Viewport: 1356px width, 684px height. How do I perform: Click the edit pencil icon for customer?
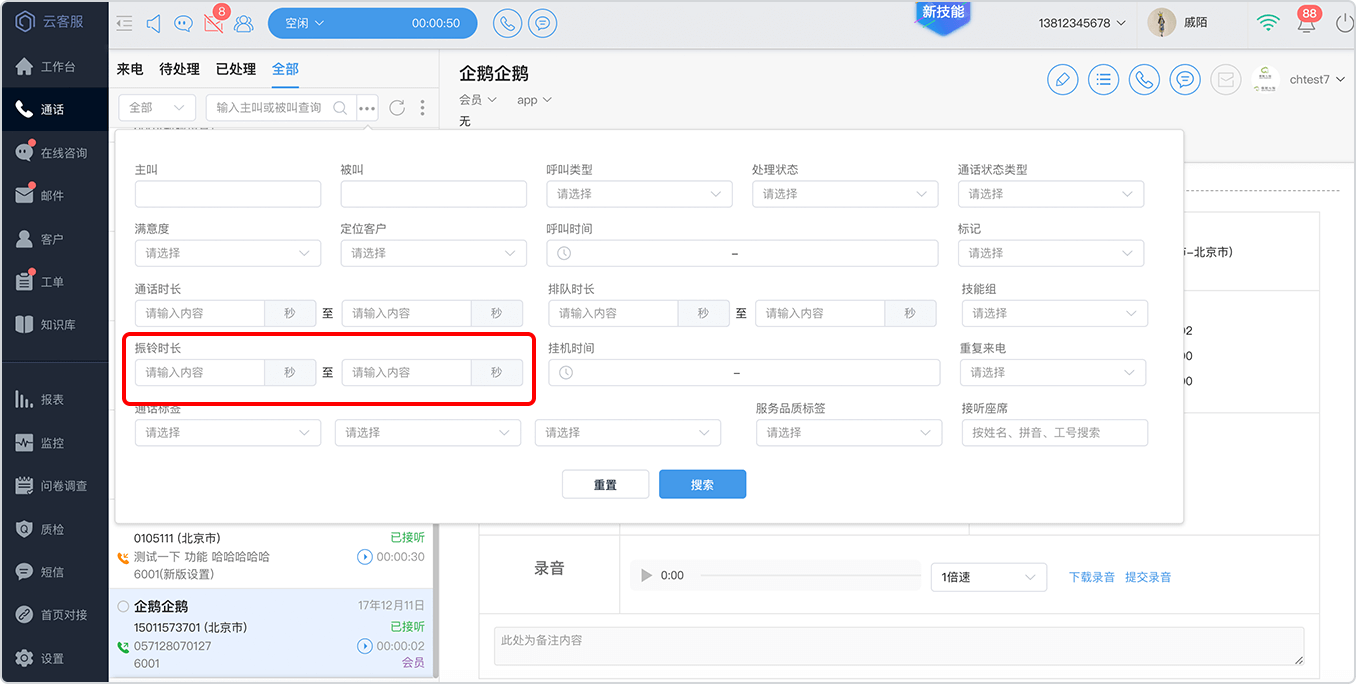[1063, 79]
